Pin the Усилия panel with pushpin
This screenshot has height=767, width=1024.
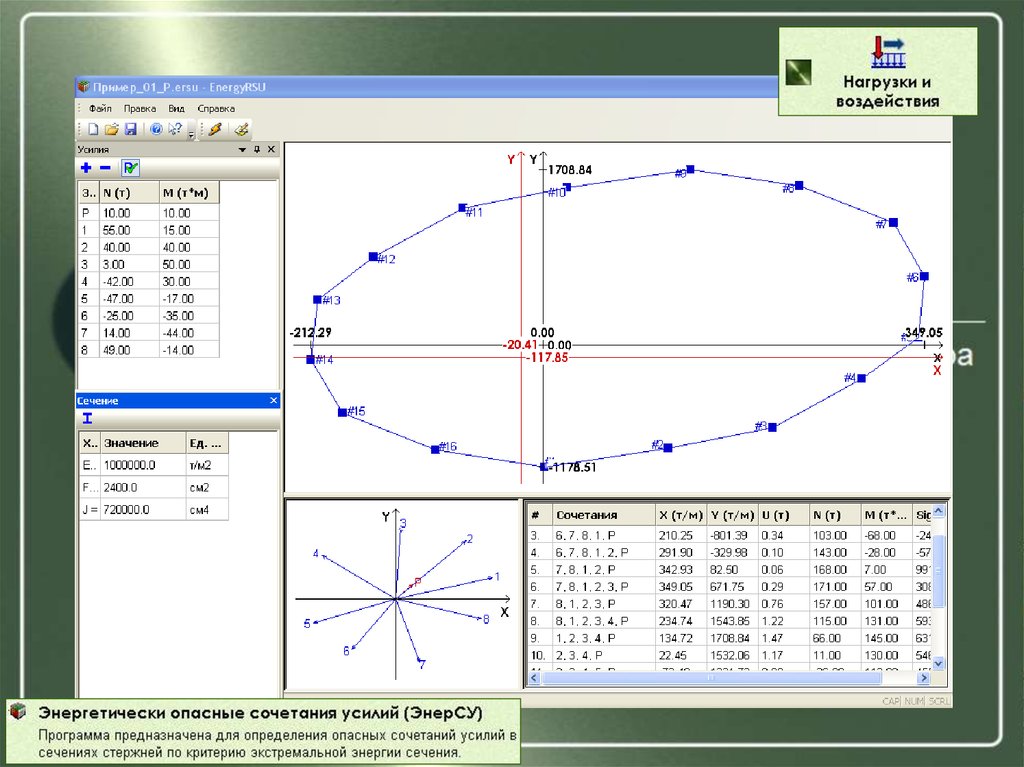point(256,149)
